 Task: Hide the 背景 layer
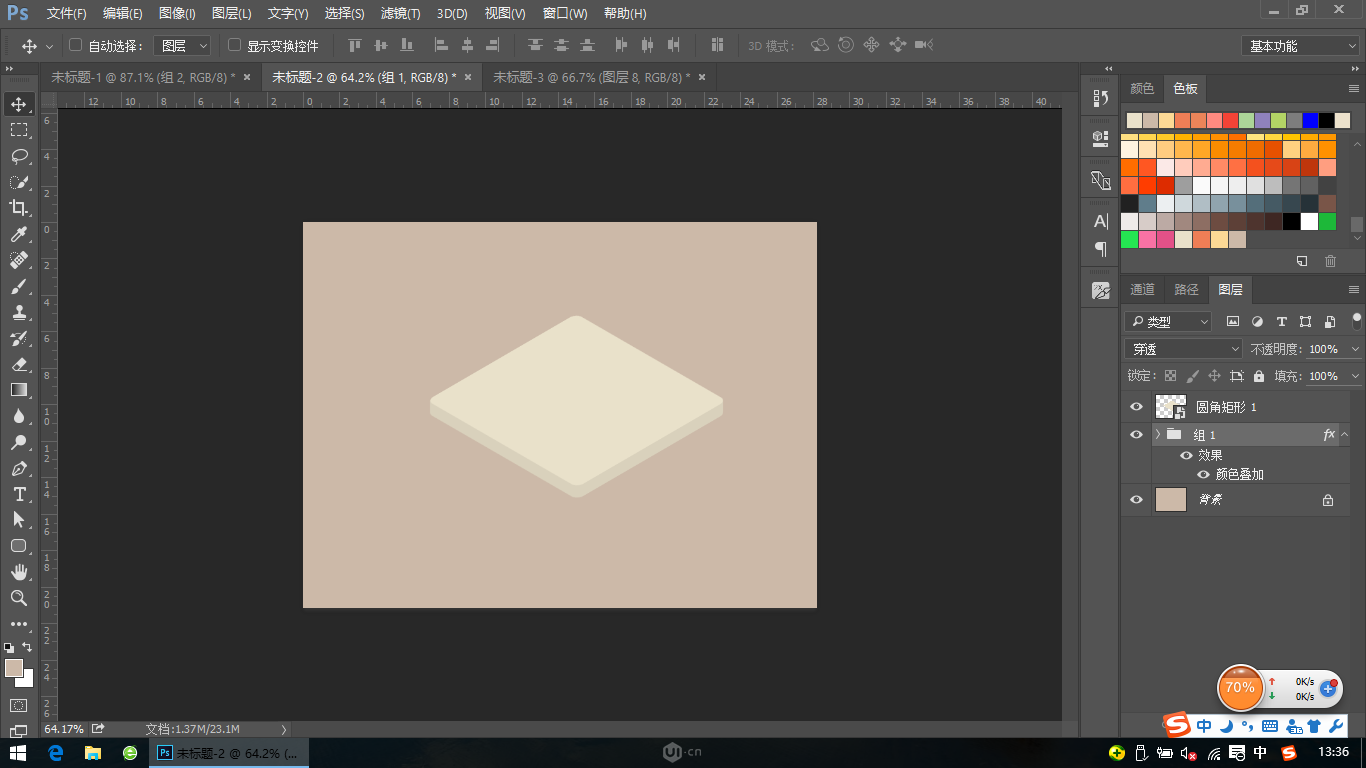pyautogui.click(x=1136, y=499)
